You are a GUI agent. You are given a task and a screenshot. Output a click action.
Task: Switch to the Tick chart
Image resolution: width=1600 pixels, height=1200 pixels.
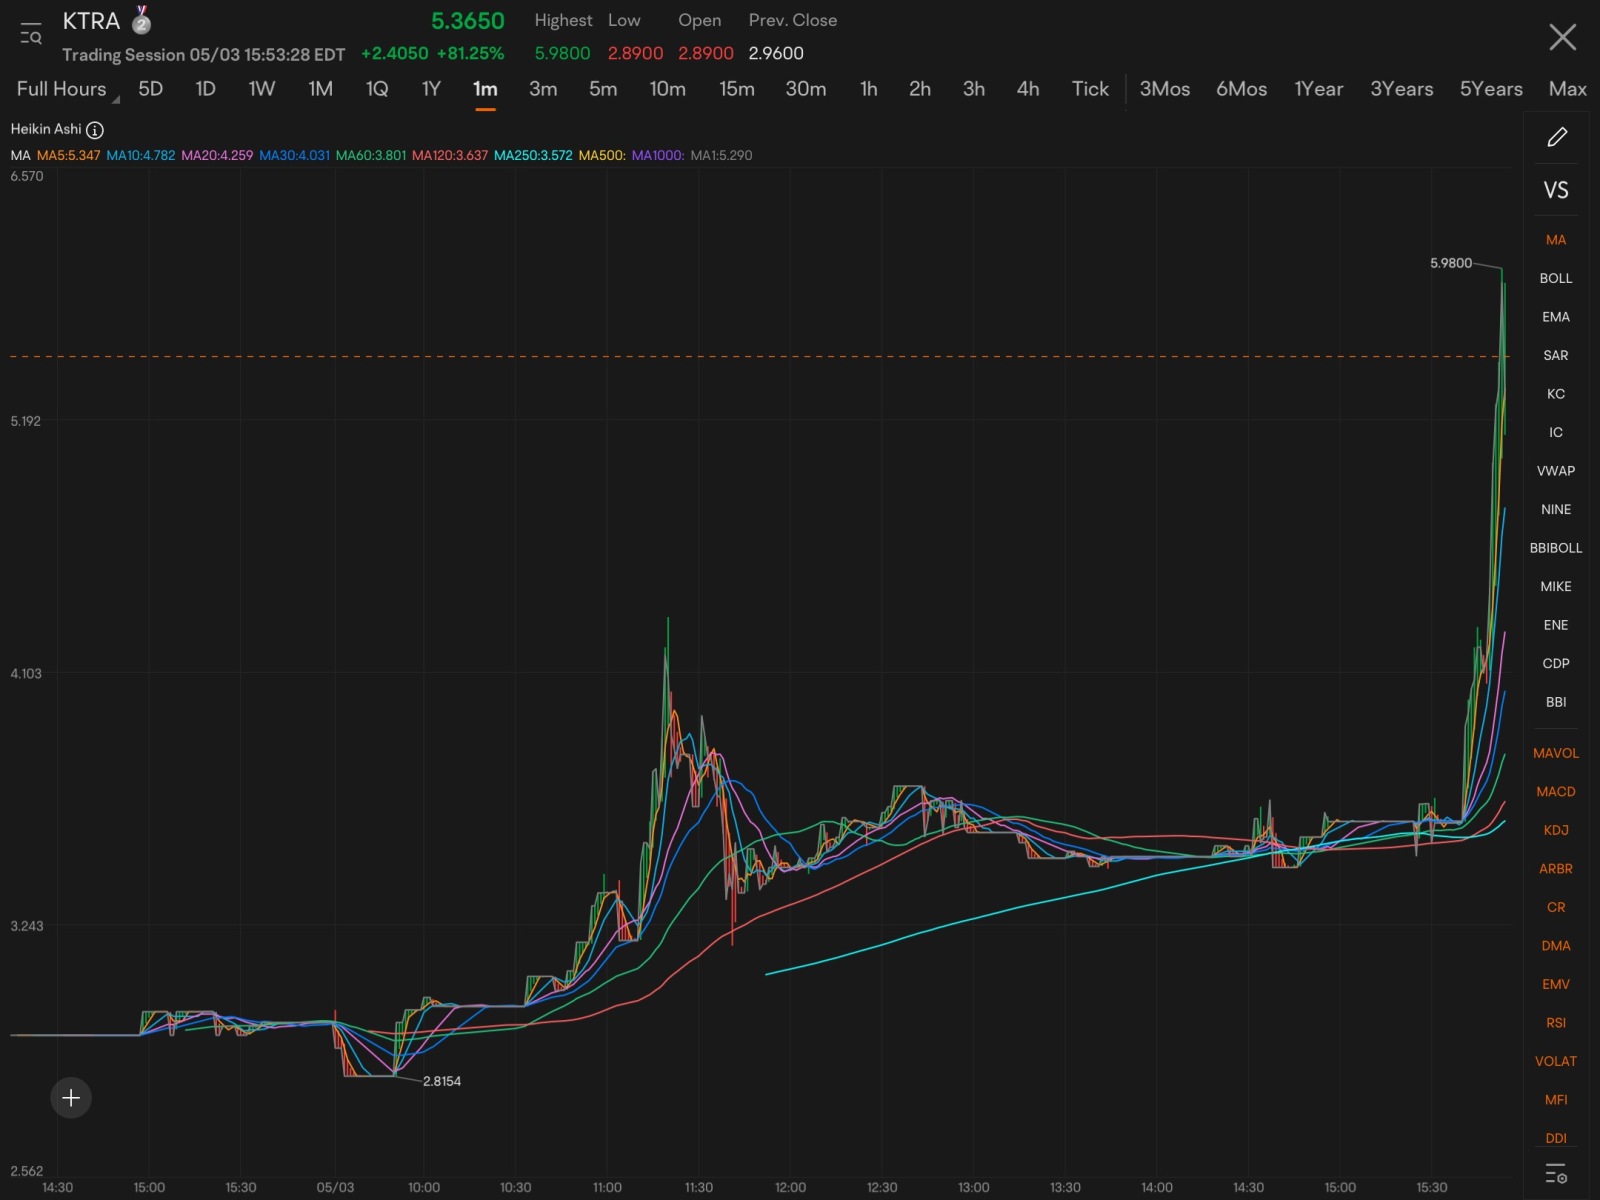1090,89
